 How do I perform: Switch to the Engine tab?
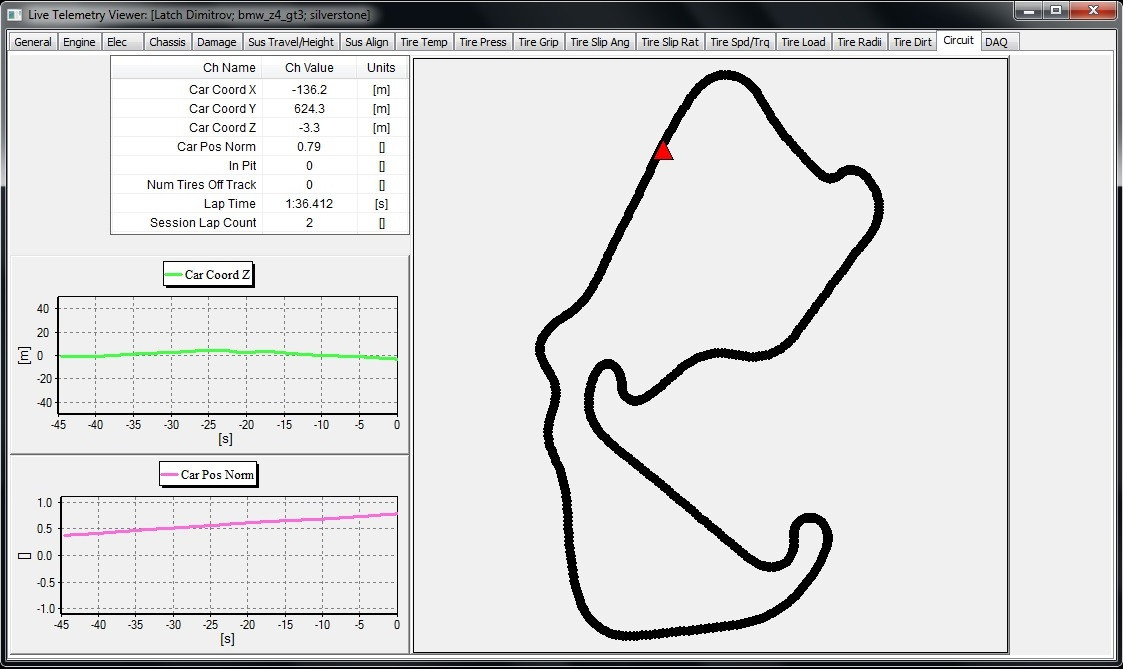coord(79,41)
